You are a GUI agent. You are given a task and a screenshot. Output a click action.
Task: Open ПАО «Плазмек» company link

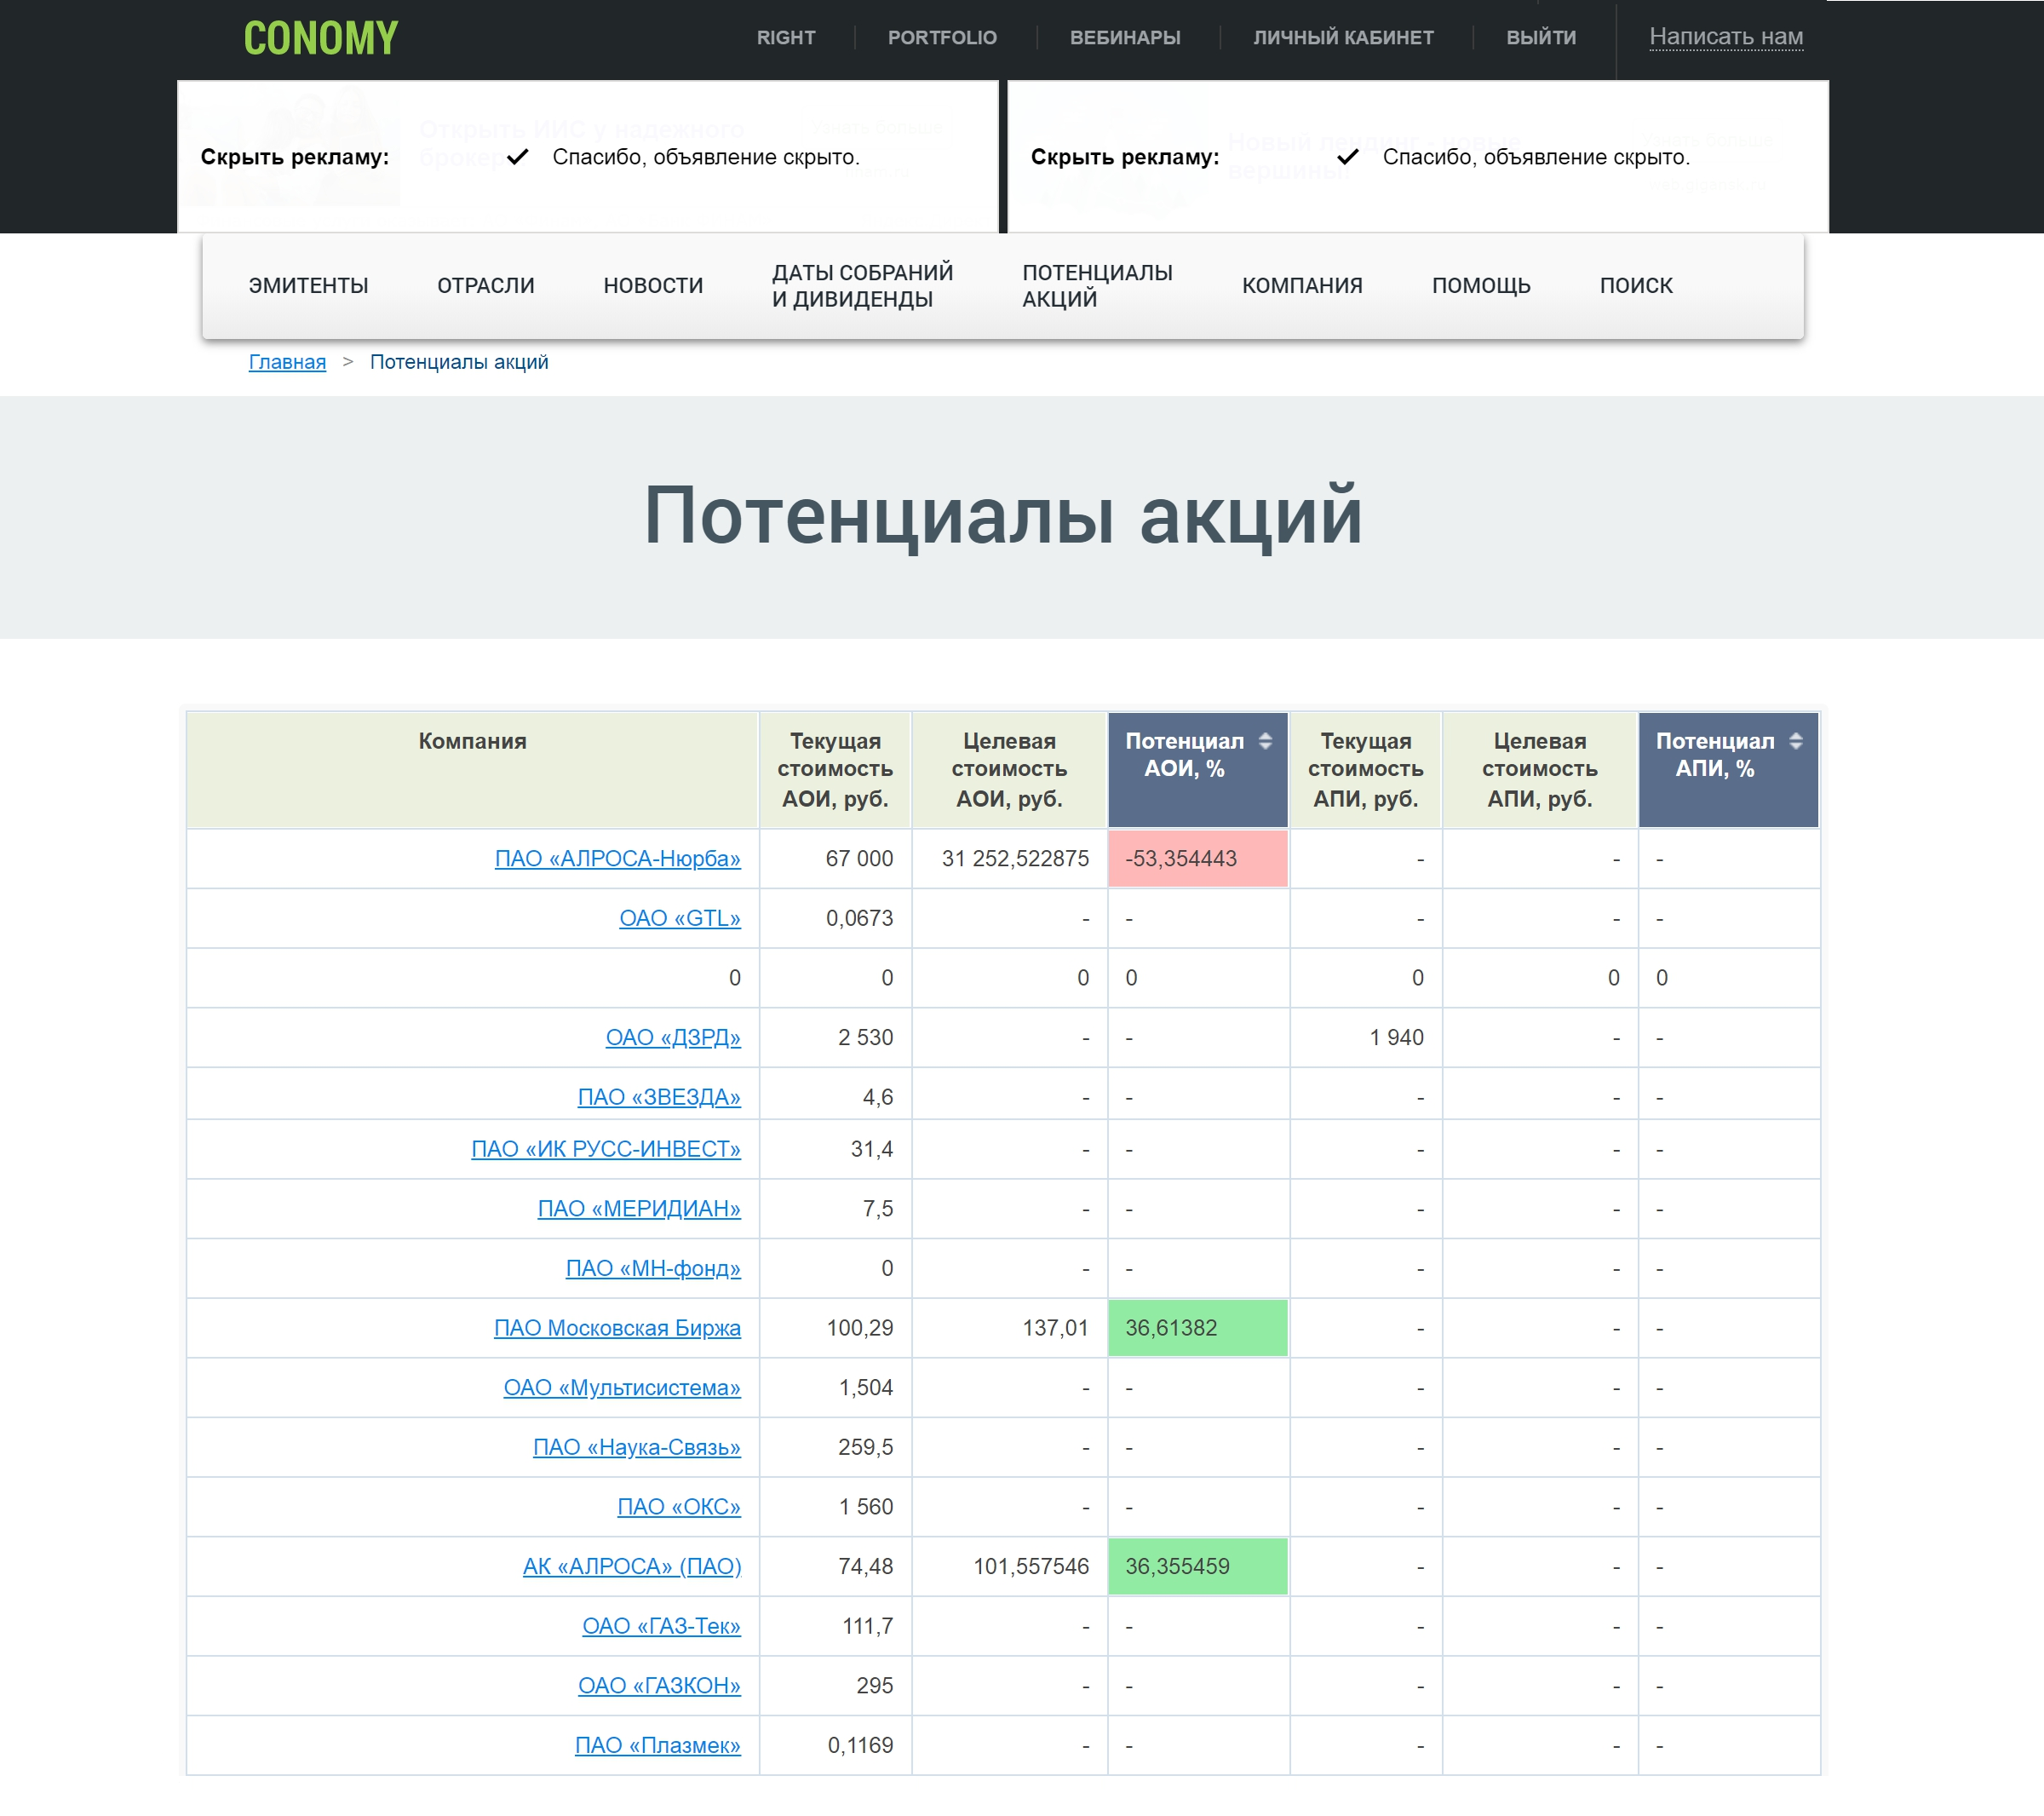658,1745
